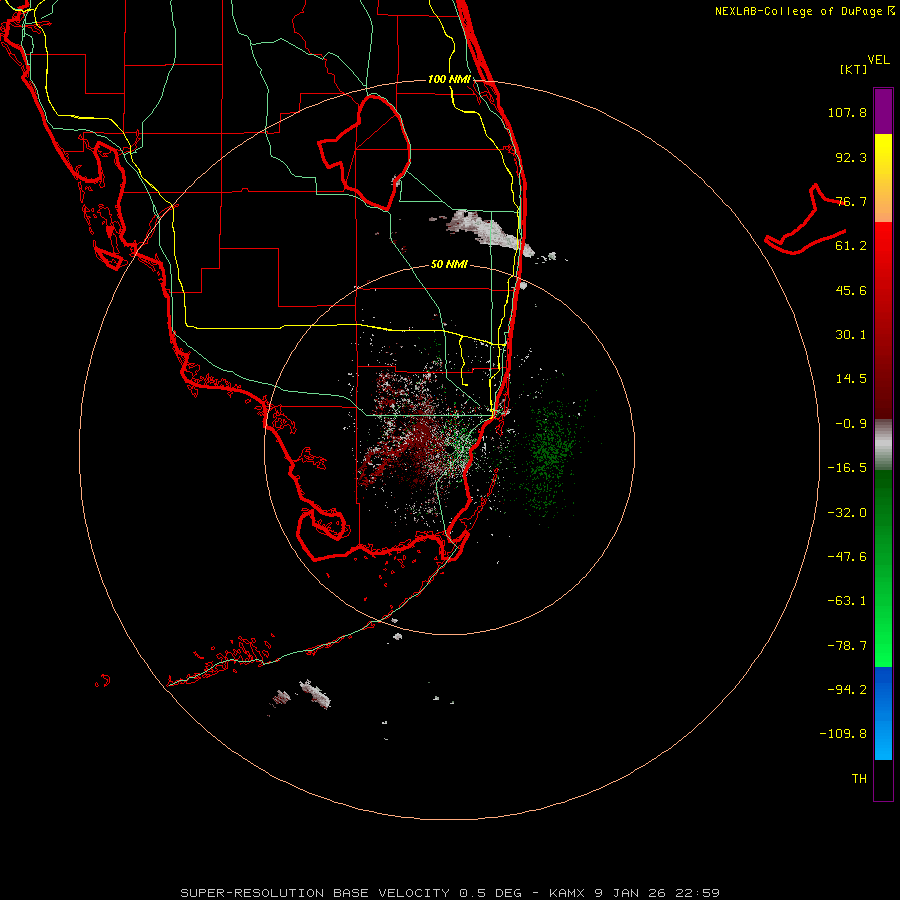The width and height of the screenshot is (900, 900).
Task: Click the -32.0 velocity scale value
Action: tap(847, 513)
